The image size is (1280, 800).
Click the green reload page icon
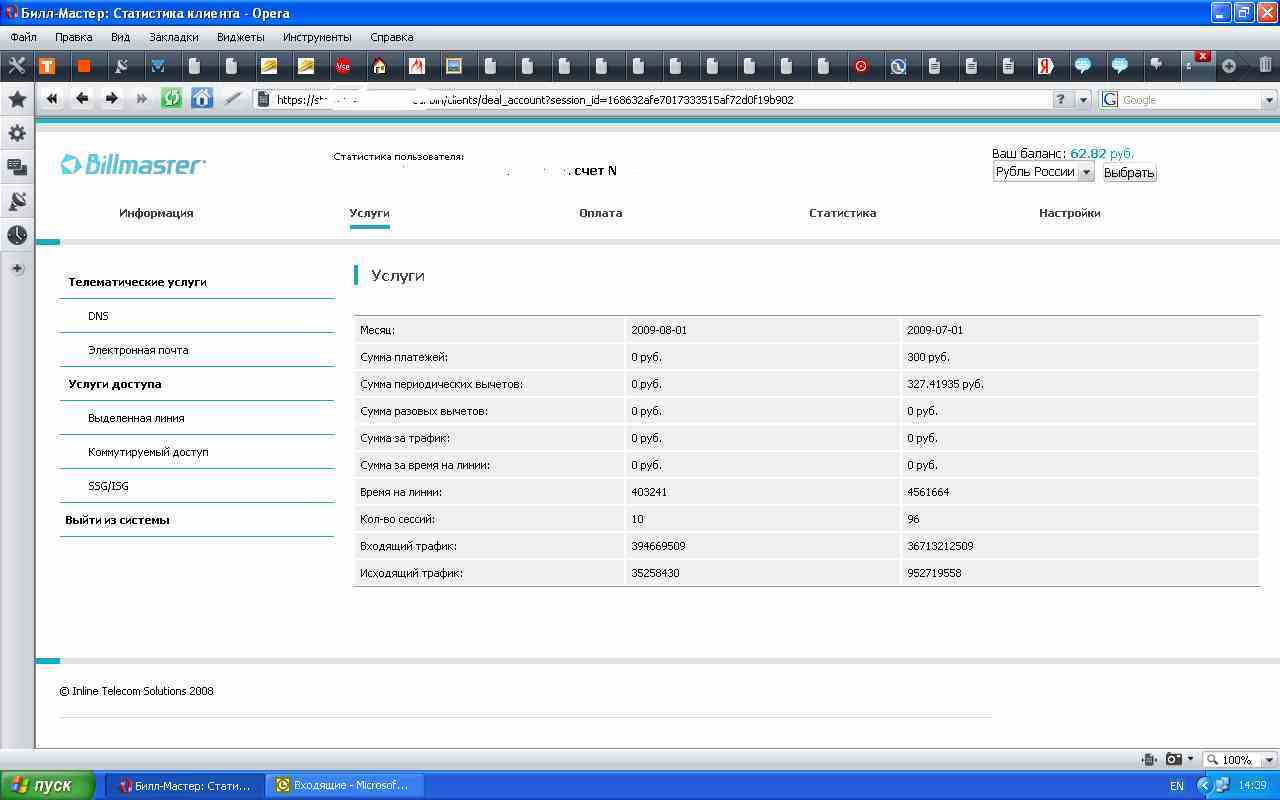point(171,98)
